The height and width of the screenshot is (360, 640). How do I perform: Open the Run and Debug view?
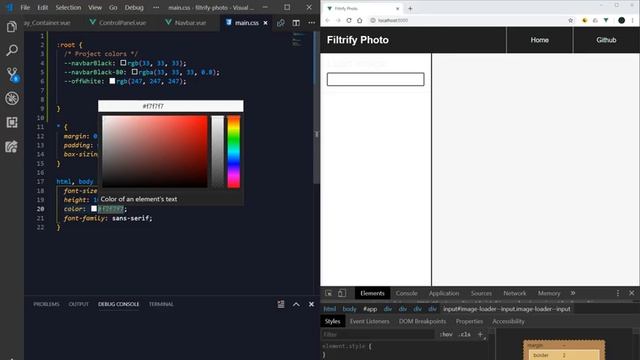point(12,98)
